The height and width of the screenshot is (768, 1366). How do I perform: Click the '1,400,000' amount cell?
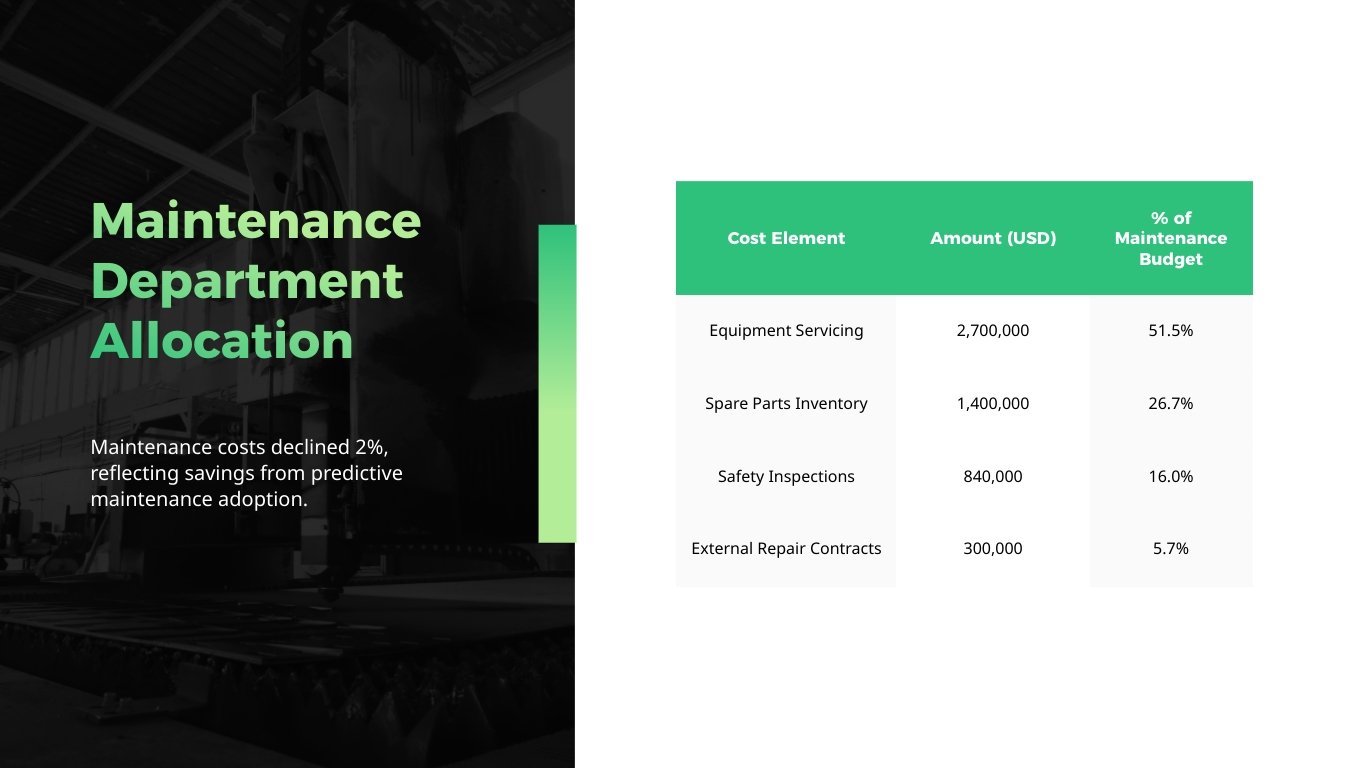tap(993, 403)
